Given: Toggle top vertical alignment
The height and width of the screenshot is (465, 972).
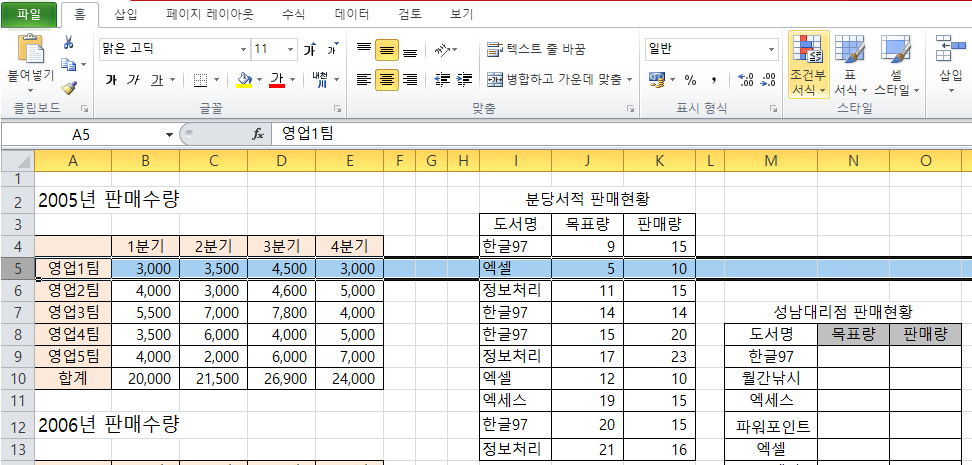Looking at the screenshot, I should (x=364, y=49).
